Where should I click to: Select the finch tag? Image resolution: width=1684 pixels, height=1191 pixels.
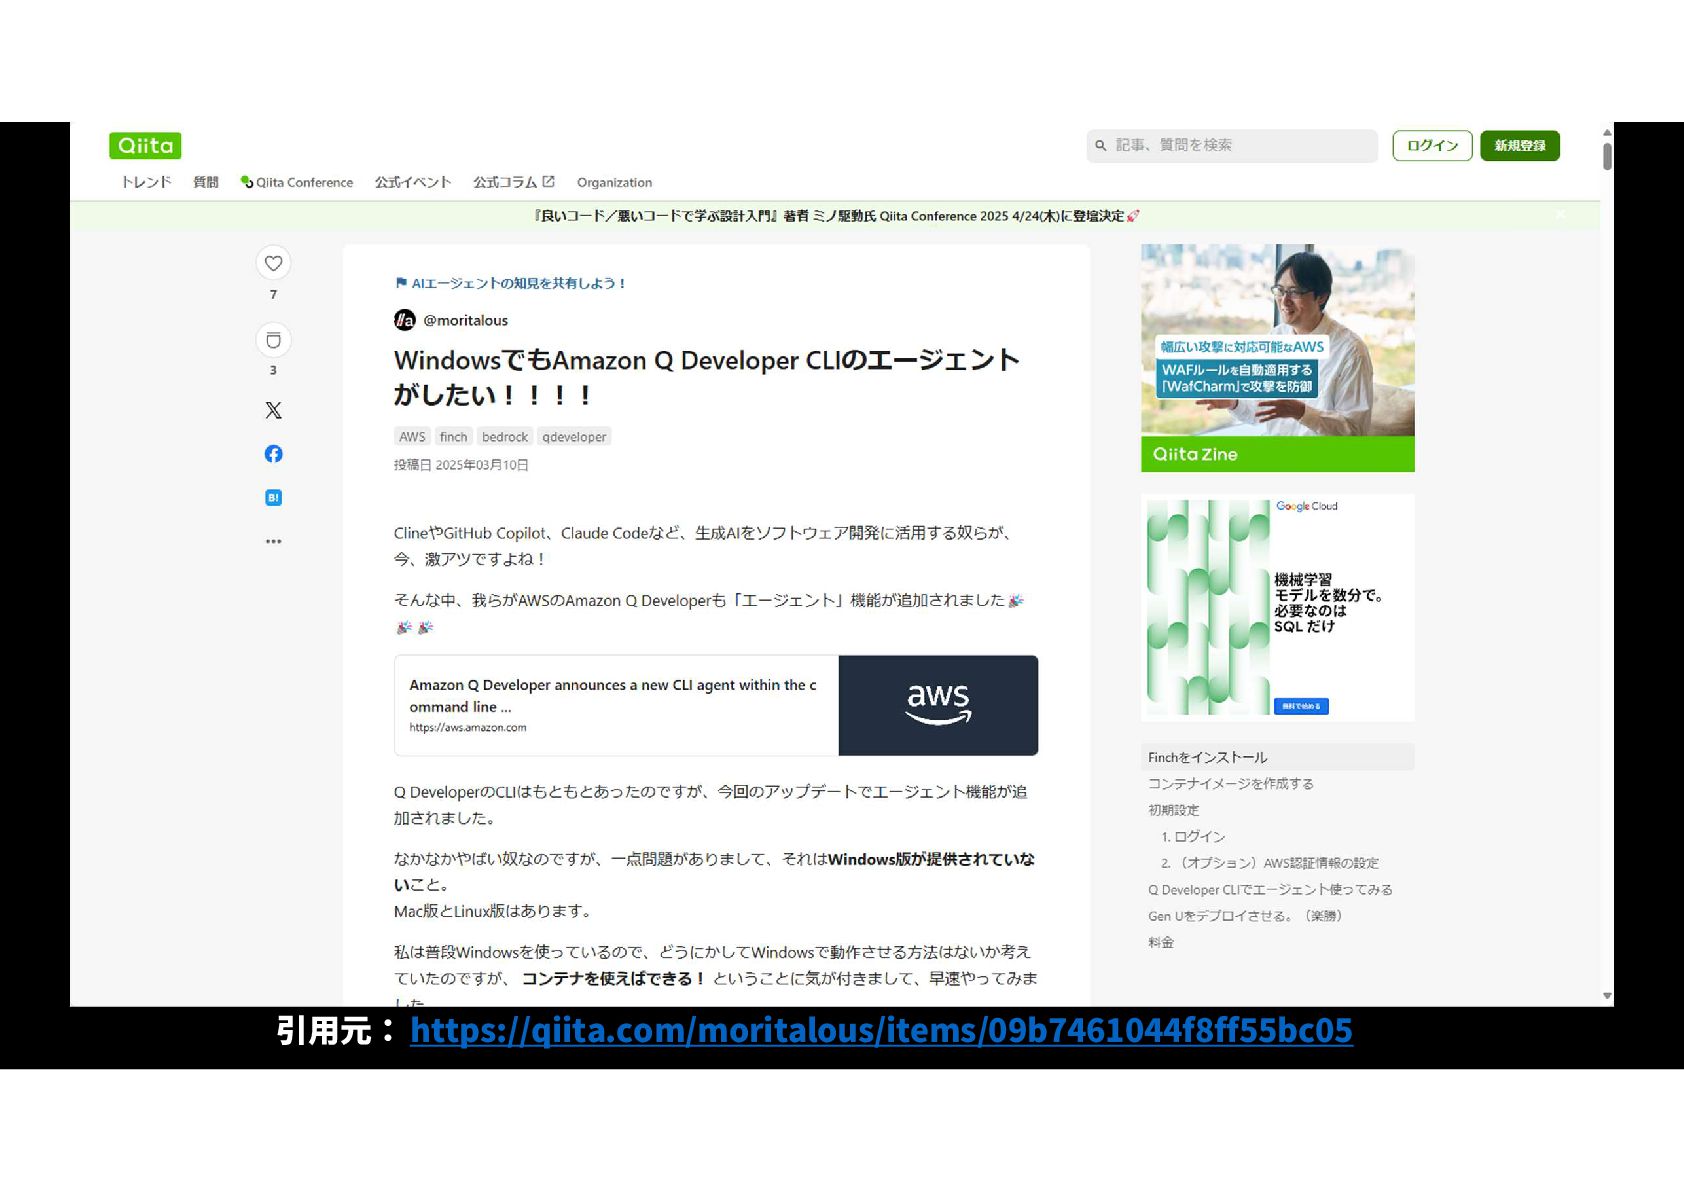(x=453, y=437)
